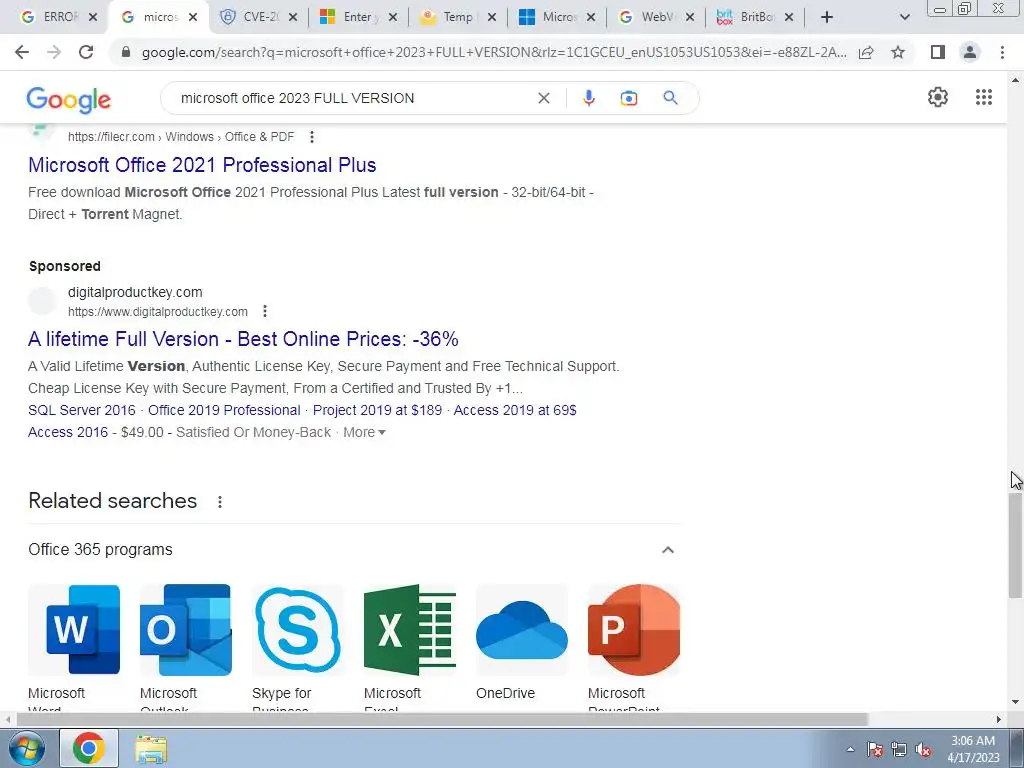Switch to the Temp tab
The height and width of the screenshot is (768, 1024).
pyautogui.click(x=455, y=17)
